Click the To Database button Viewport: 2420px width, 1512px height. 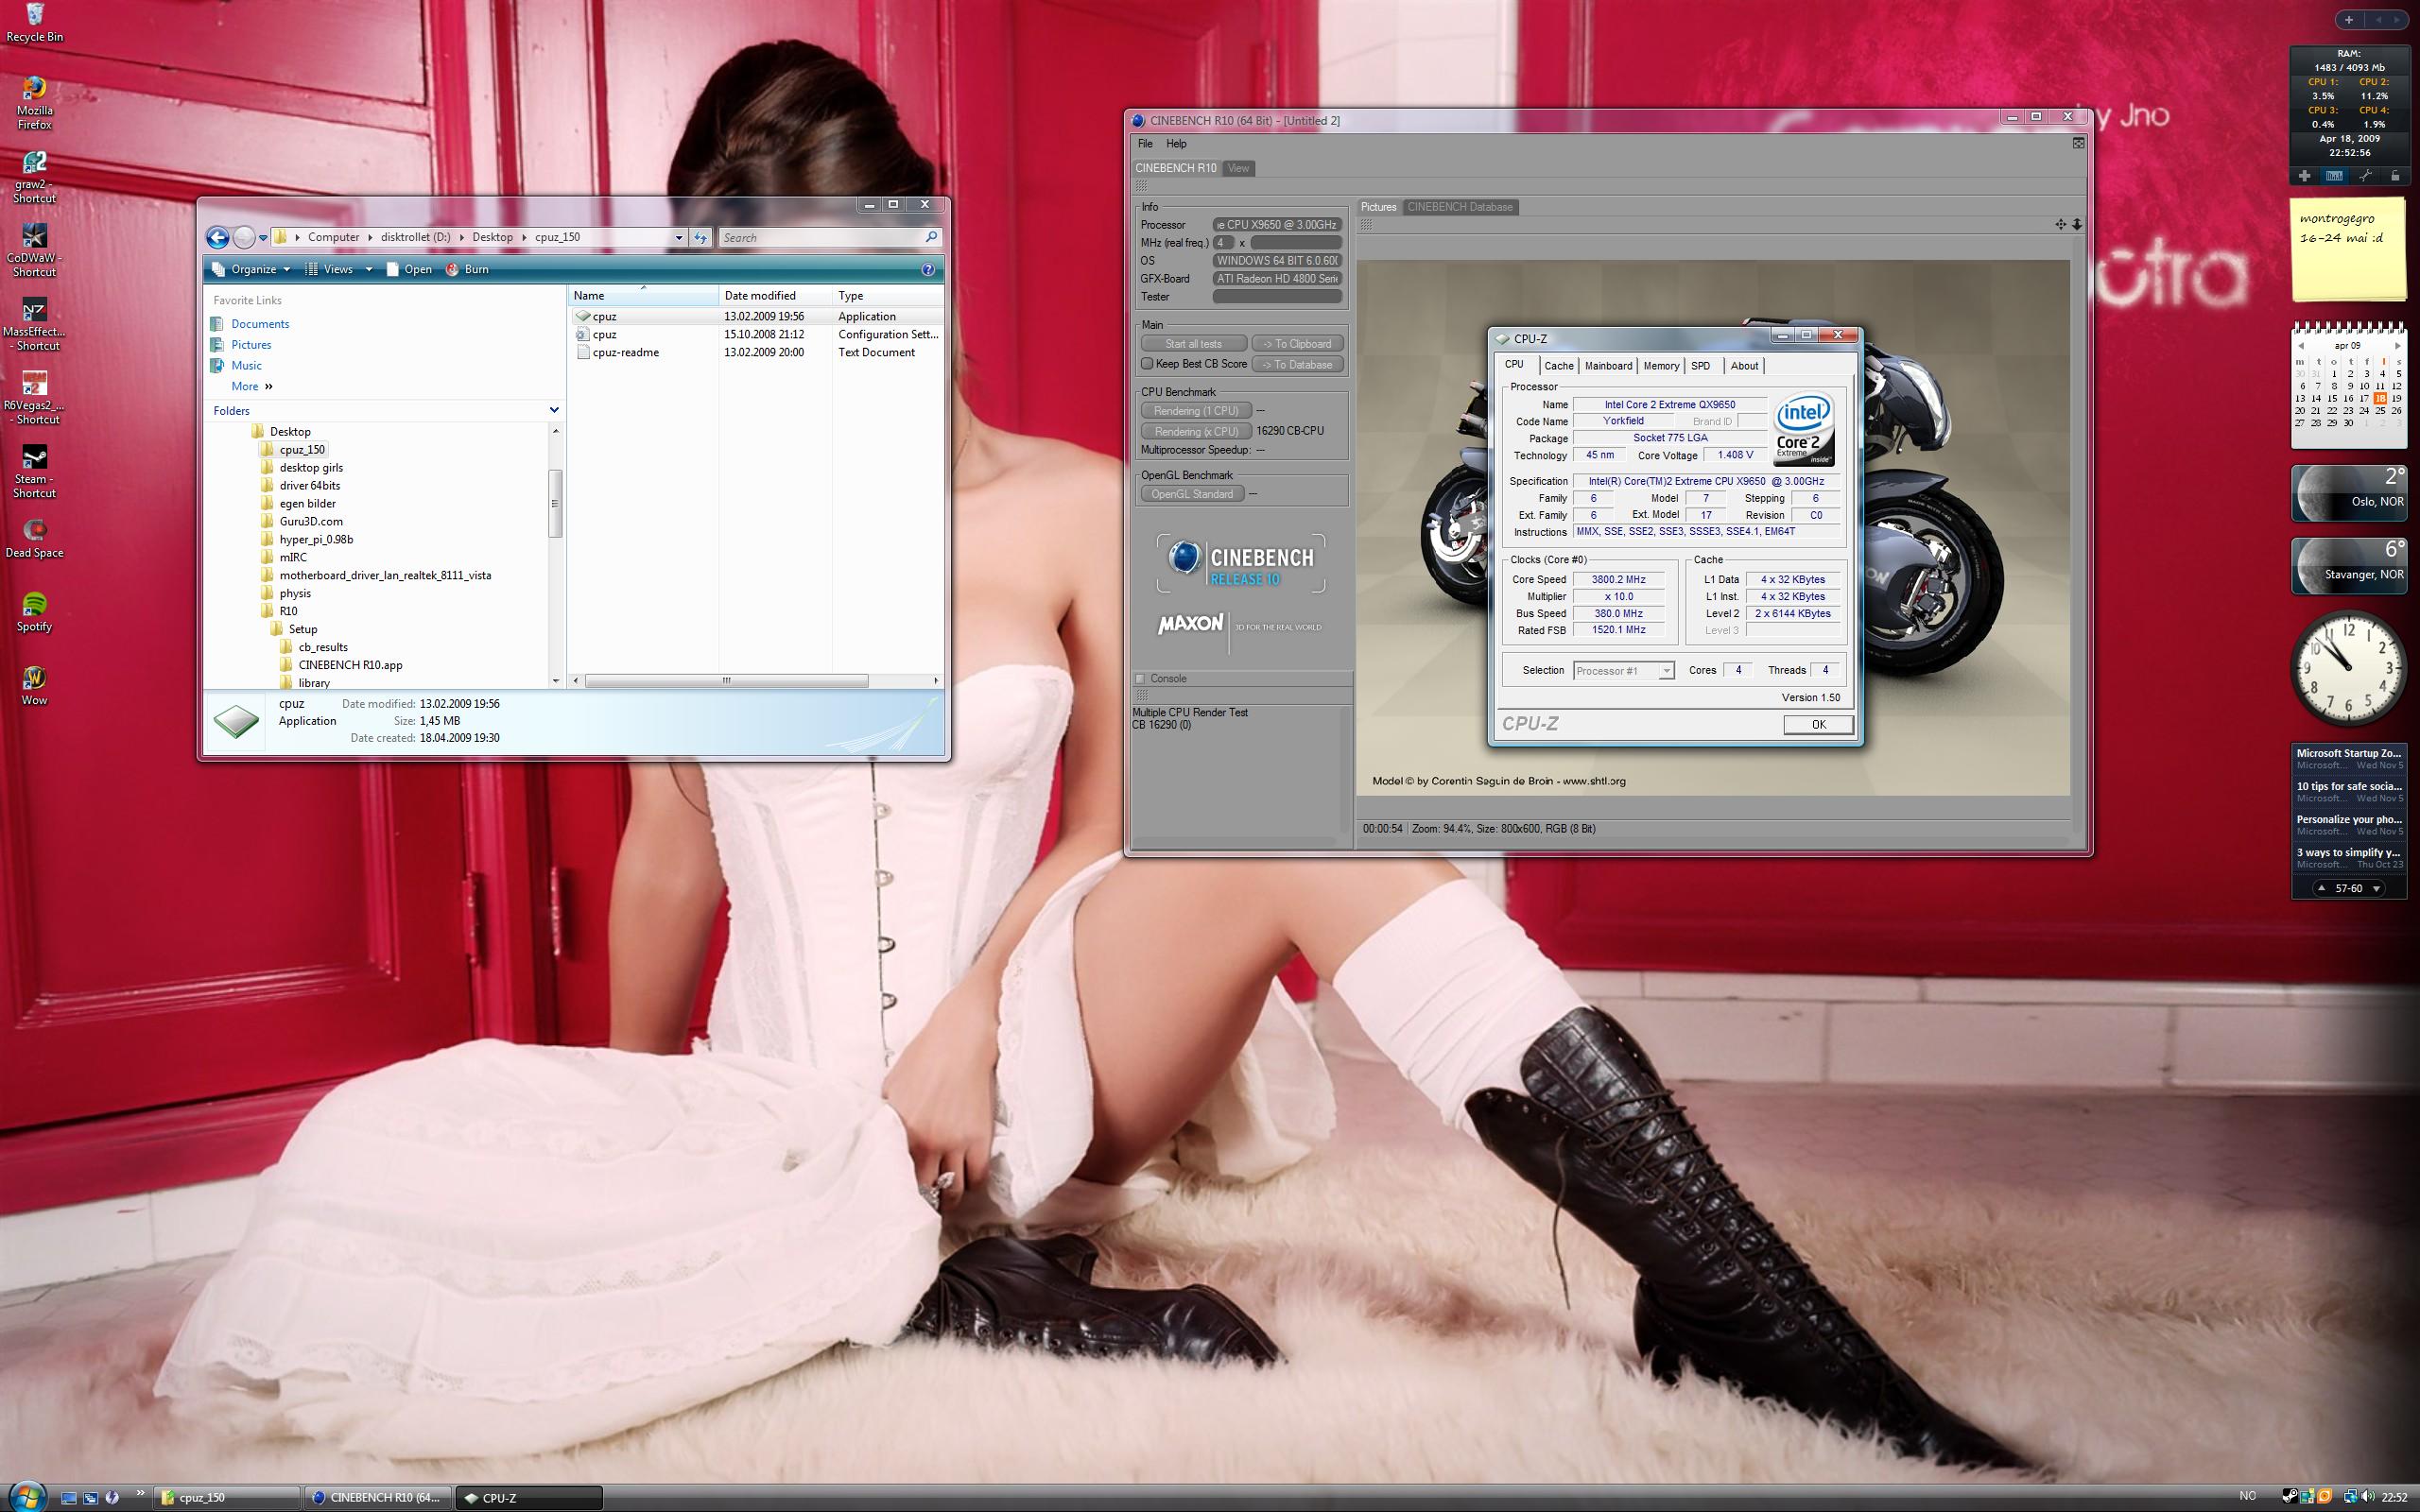[x=1296, y=364]
